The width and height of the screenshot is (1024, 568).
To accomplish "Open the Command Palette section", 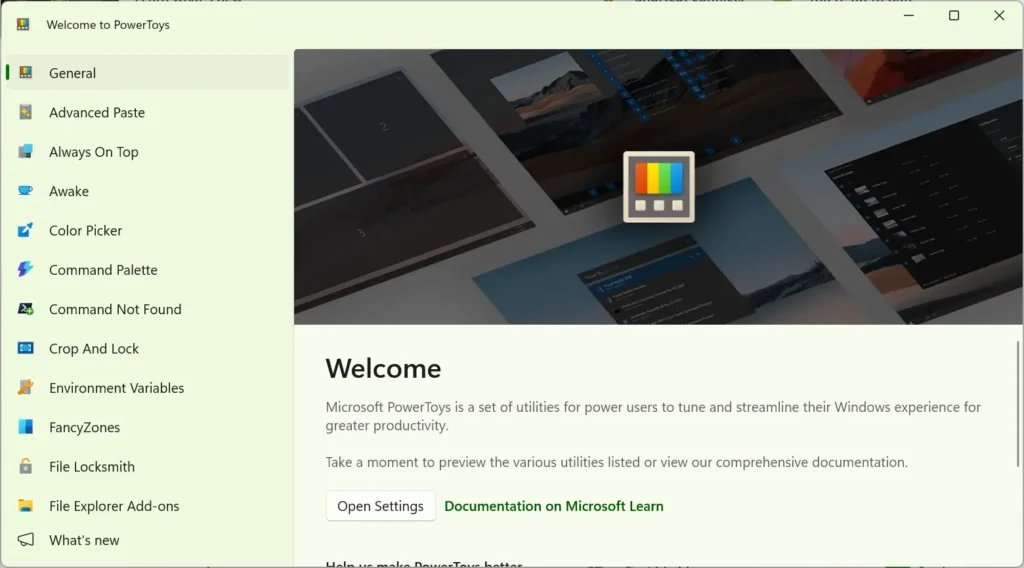I will (146, 270).
